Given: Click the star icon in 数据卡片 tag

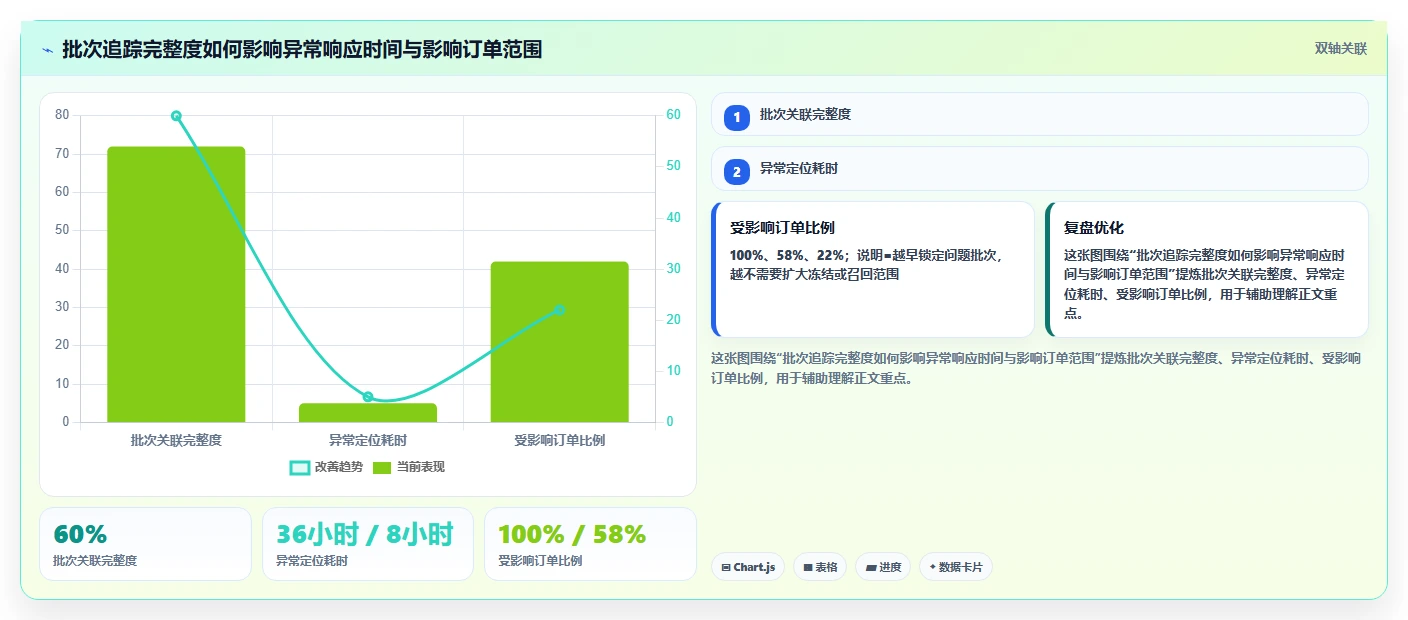Looking at the screenshot, I should [x=932, y=567].
